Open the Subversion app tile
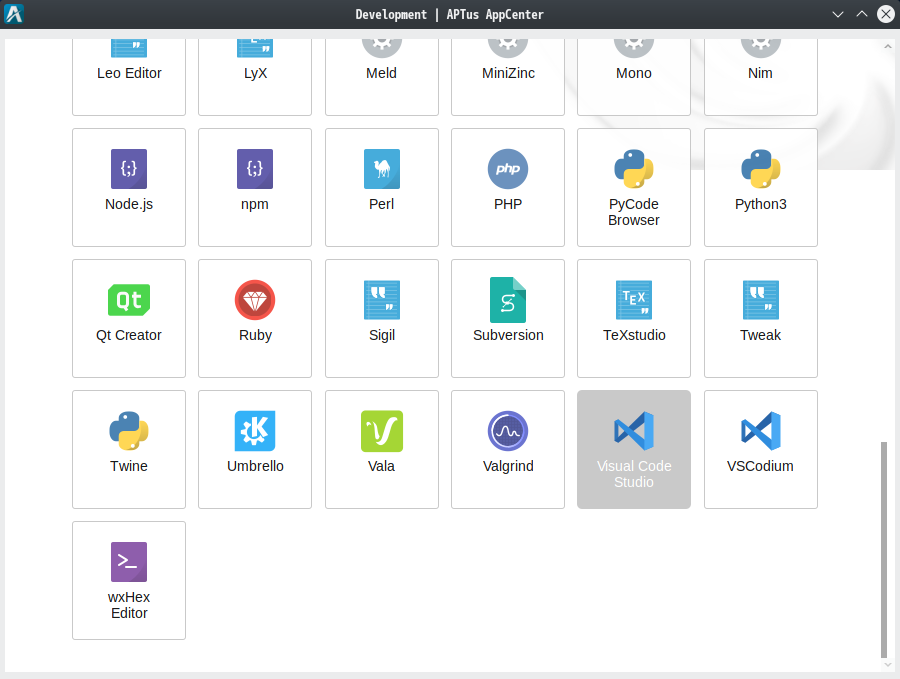 [507, 318]
